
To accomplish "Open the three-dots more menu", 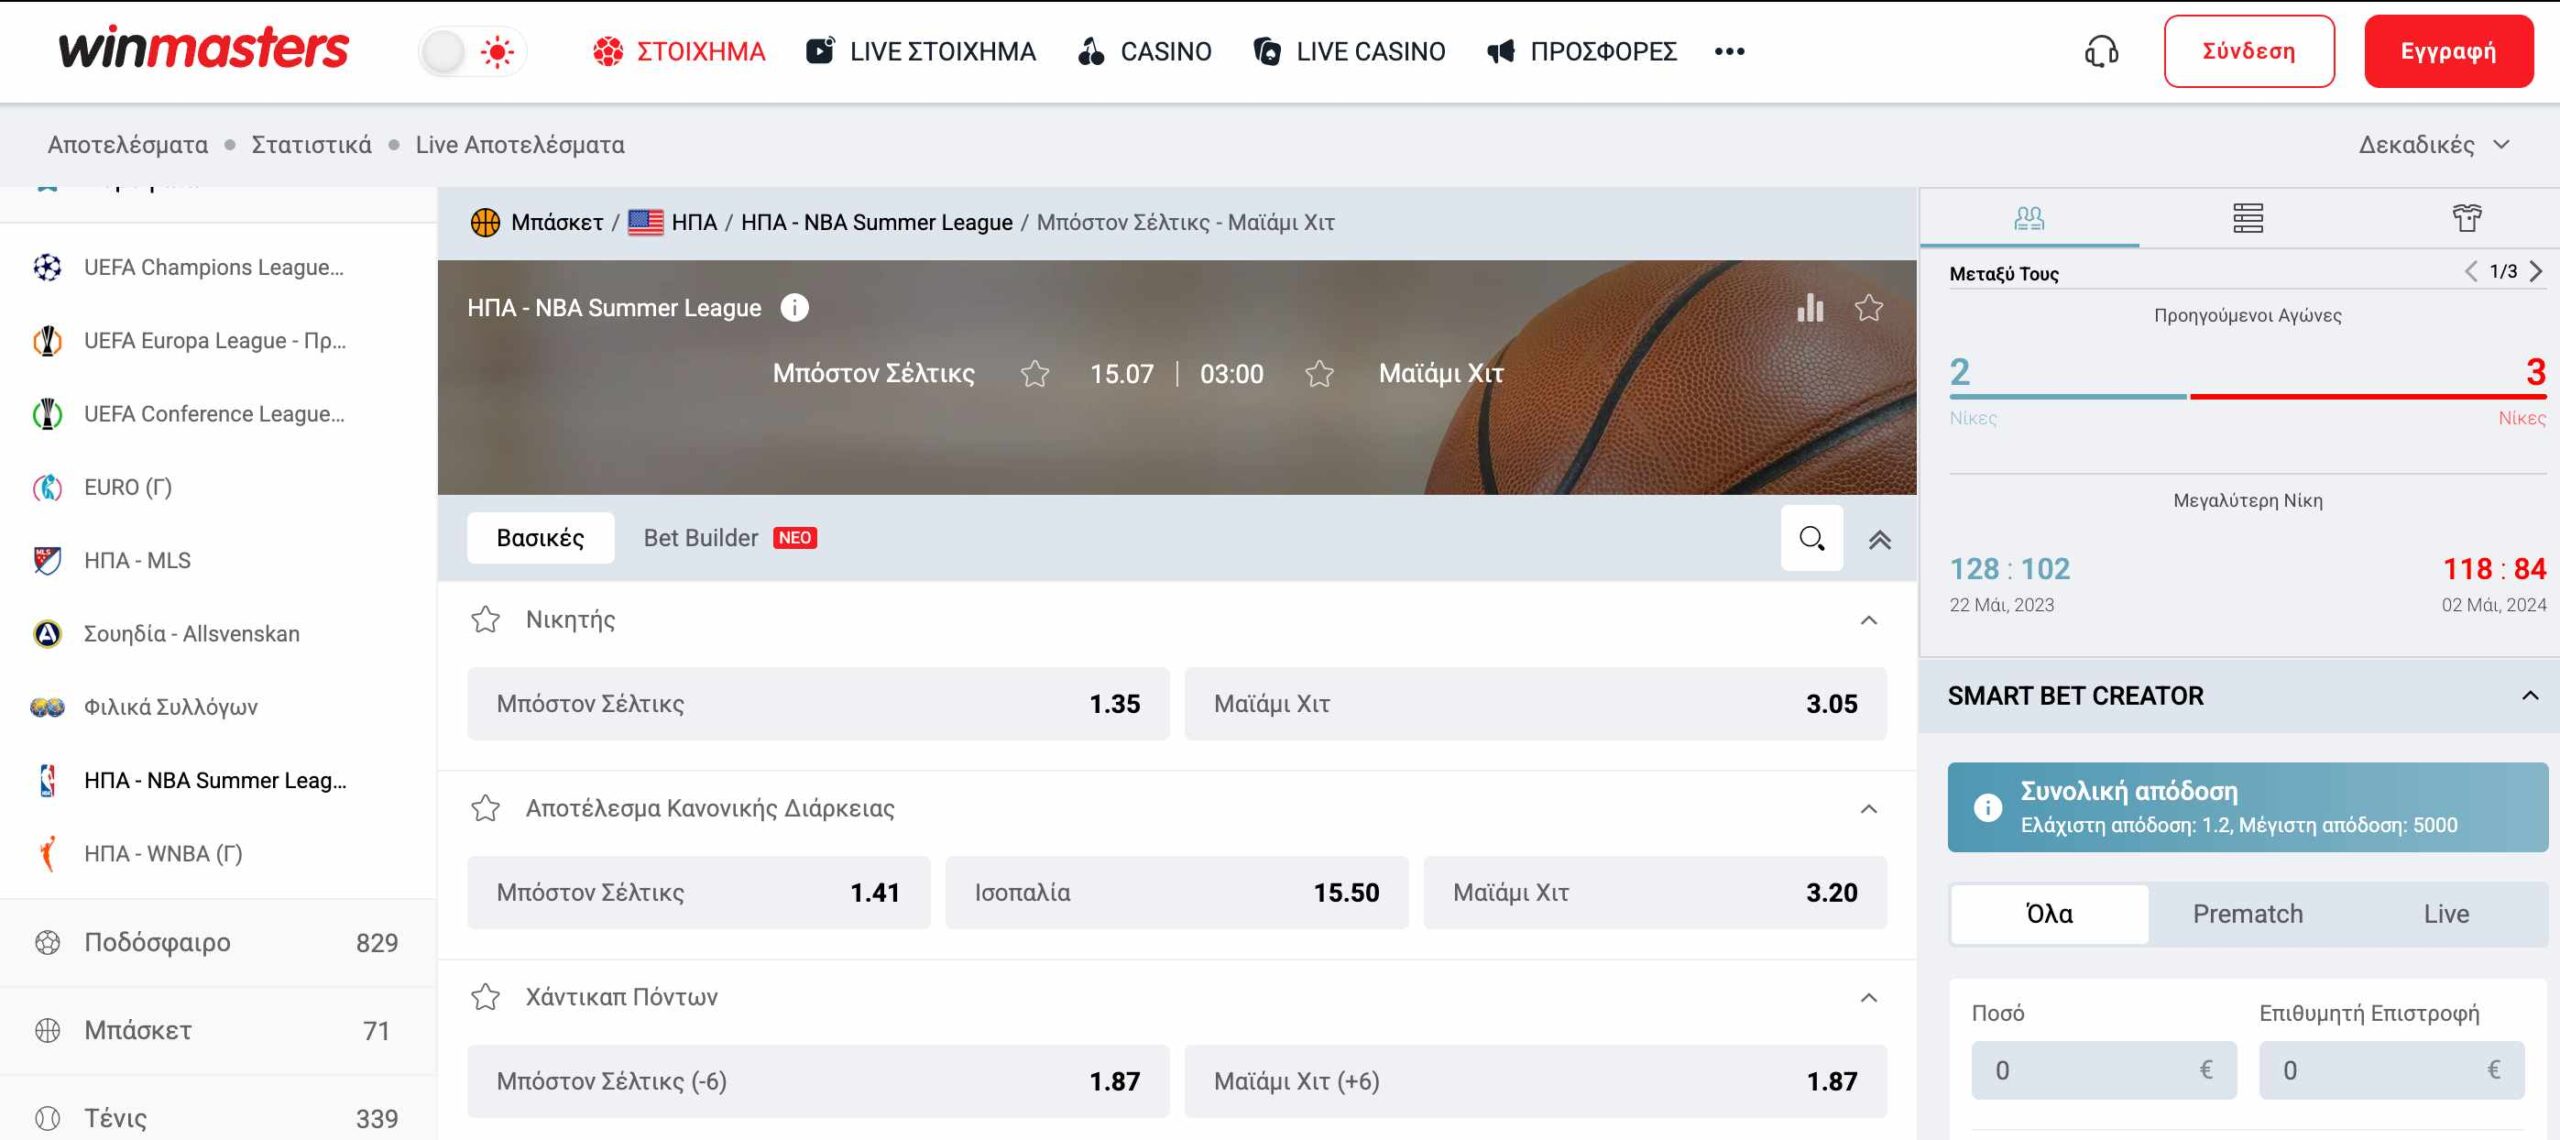I will click(1729, 51).
